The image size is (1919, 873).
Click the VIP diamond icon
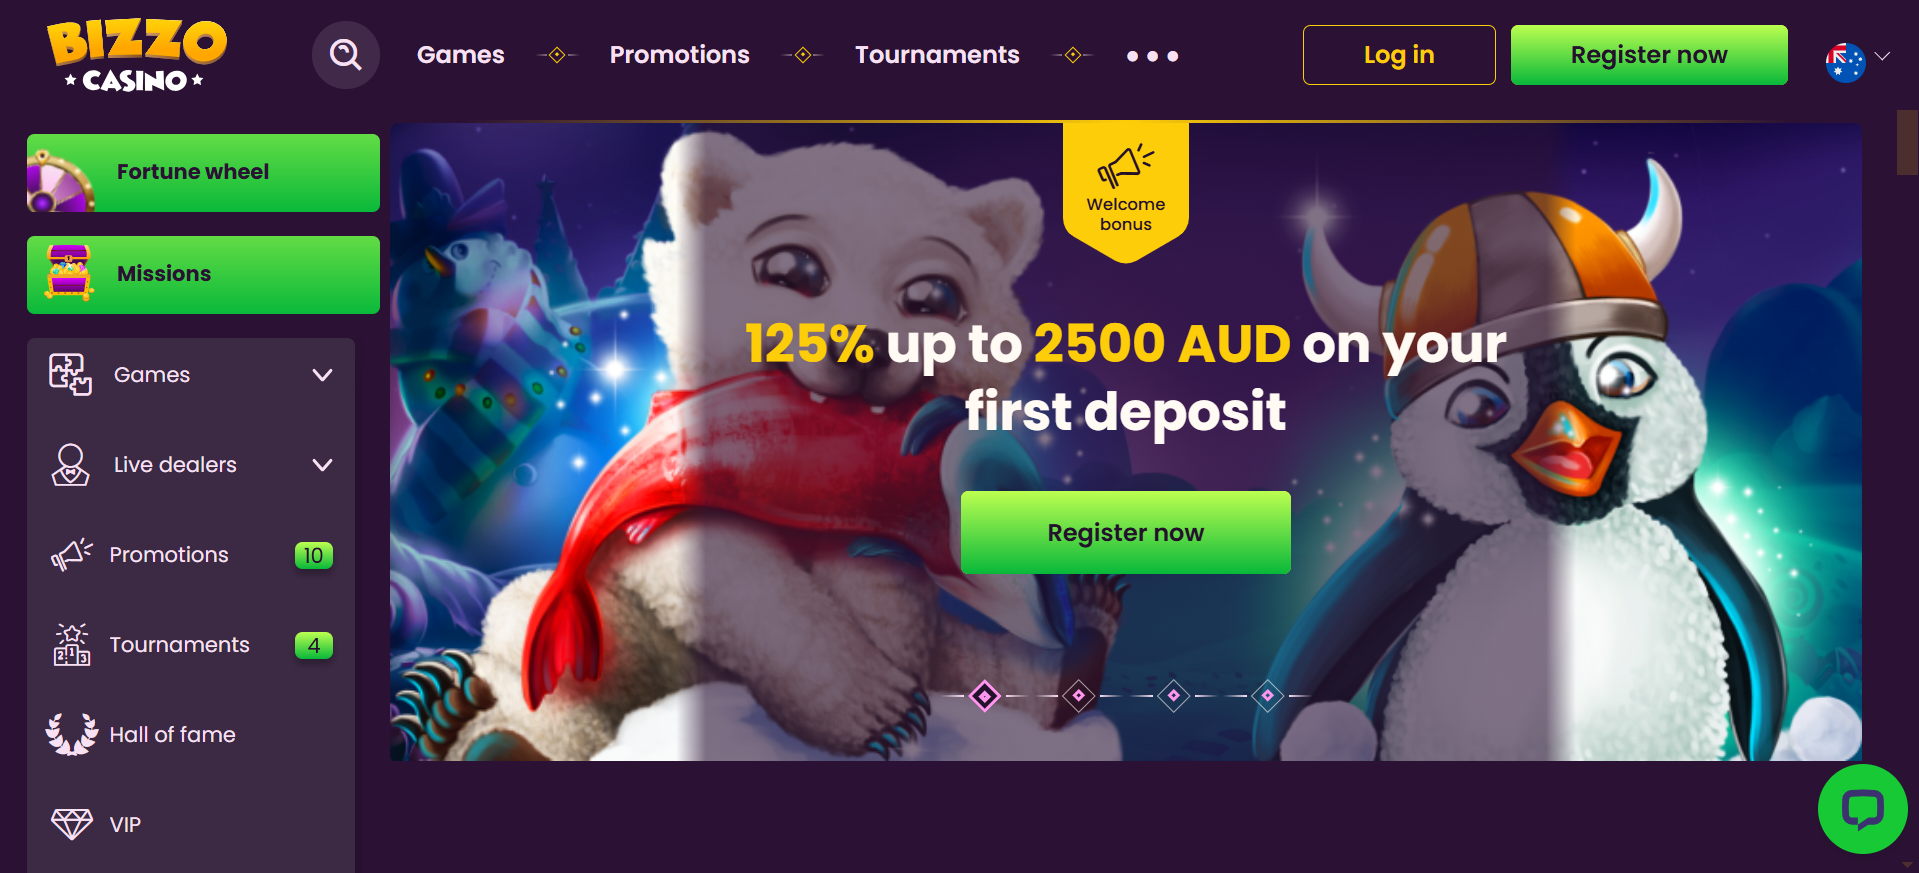click(x=72, y=824)
